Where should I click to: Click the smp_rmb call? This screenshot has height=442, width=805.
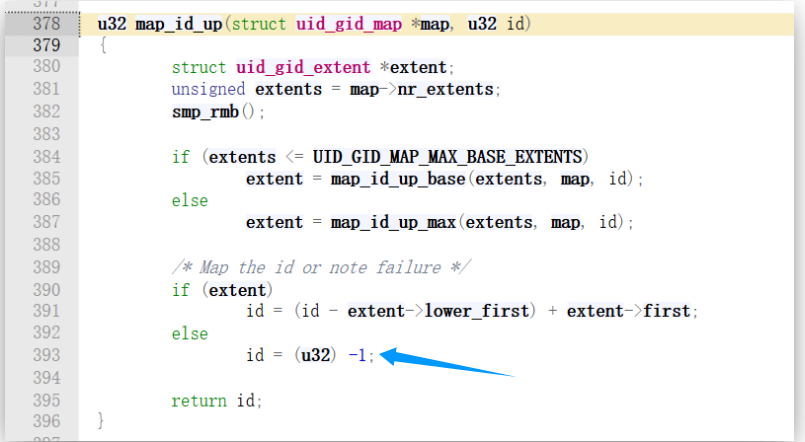[205, 111]
